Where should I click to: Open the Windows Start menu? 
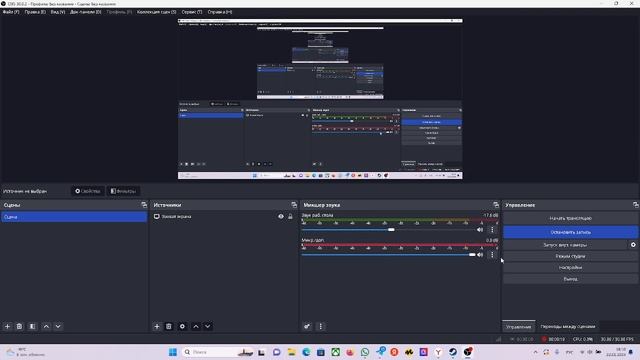[173, 352]
